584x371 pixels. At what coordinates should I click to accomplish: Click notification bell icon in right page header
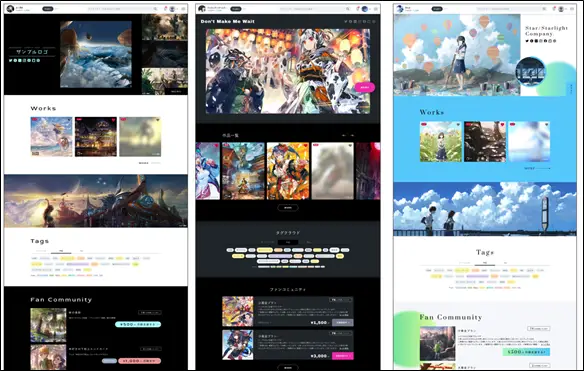coord(554,8)
